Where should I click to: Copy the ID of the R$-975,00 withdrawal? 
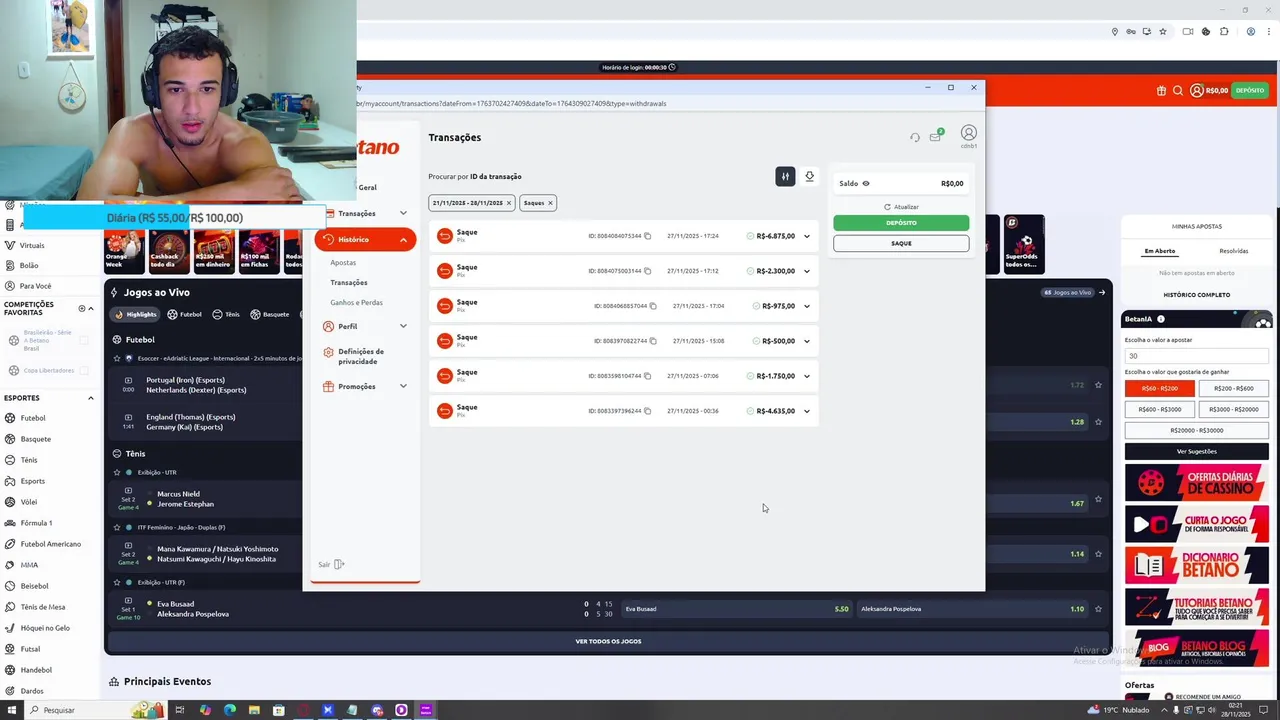pyautogui.click(x=653, y=306)
